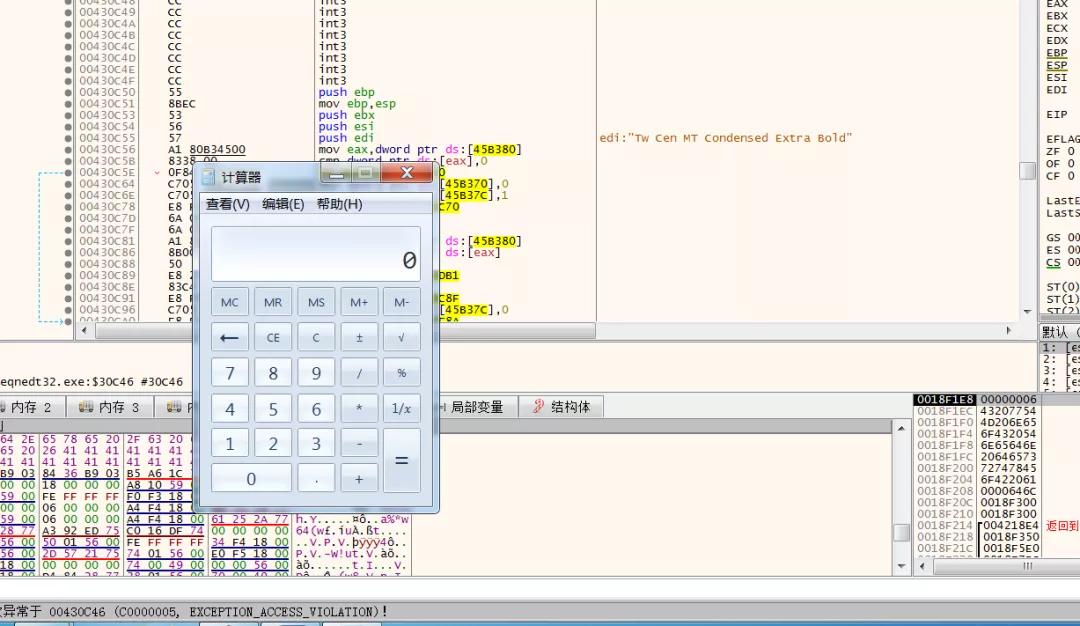Screen dimensions: 1080x626
Task: Switch to the 内存 3 tab
Action: [110, 406]
